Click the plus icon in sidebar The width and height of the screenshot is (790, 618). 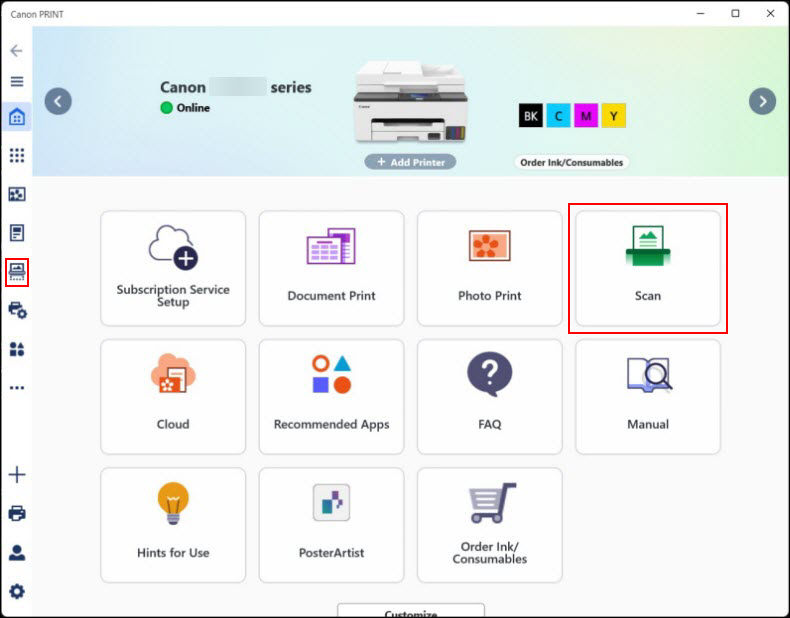(x=17, y=474)
